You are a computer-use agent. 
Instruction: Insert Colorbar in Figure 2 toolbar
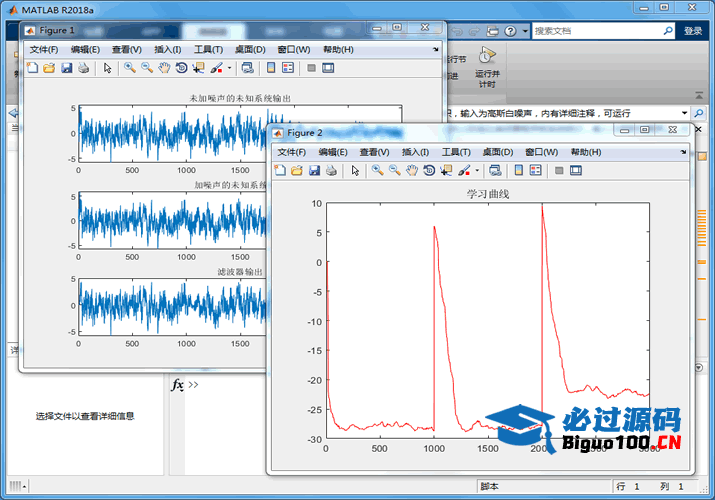pyautogui.click(x=518, y=170)
